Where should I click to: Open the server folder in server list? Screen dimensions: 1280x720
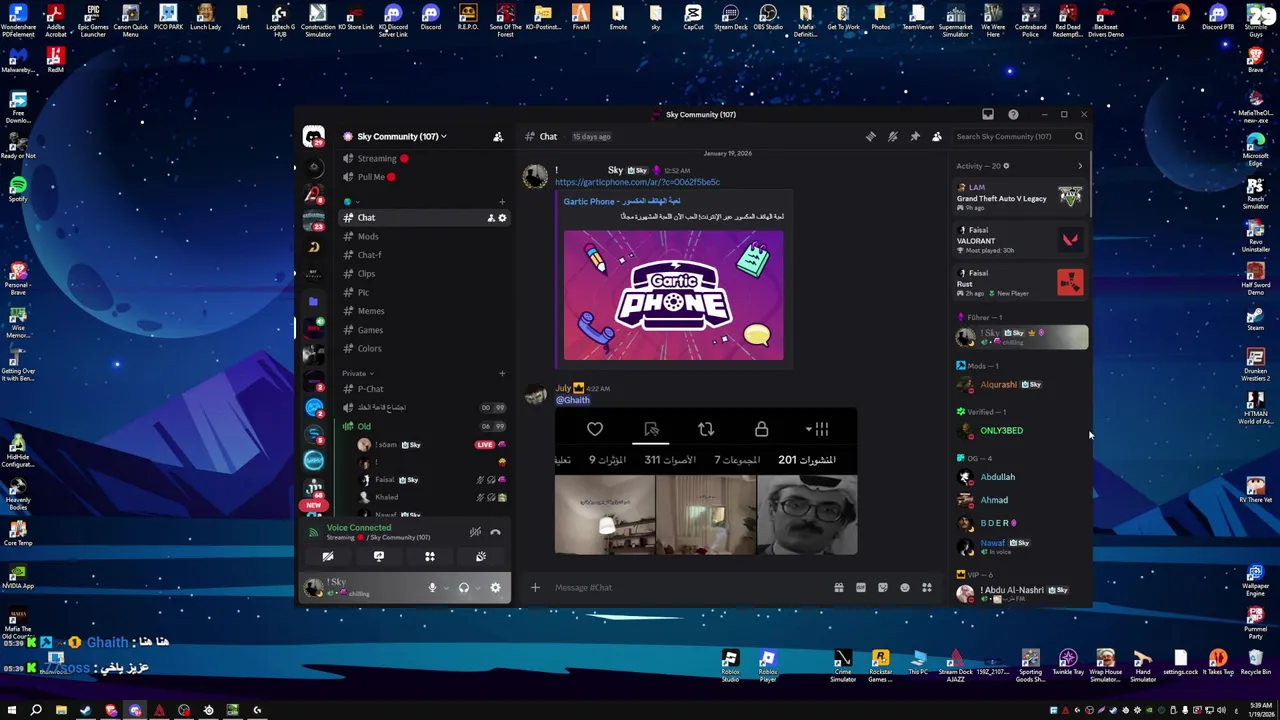click(x=313, y=301)
